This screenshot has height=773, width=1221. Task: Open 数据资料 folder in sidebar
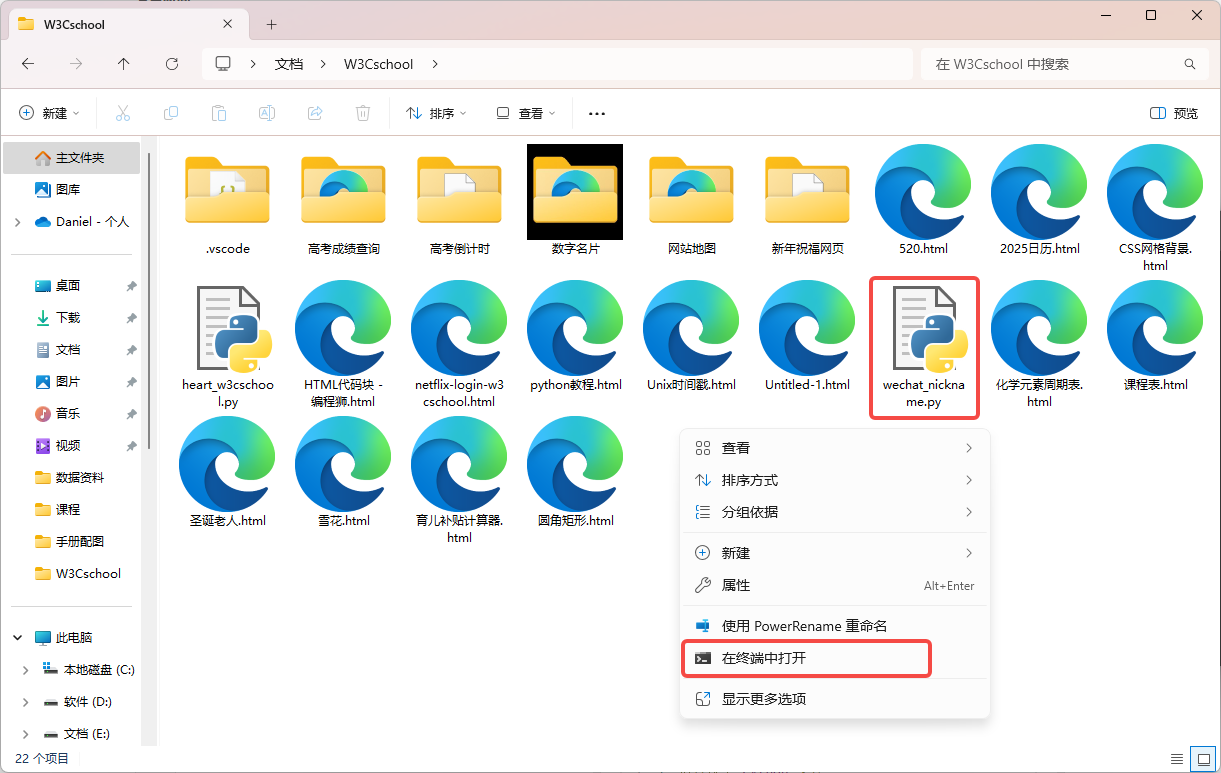[73, 478]
